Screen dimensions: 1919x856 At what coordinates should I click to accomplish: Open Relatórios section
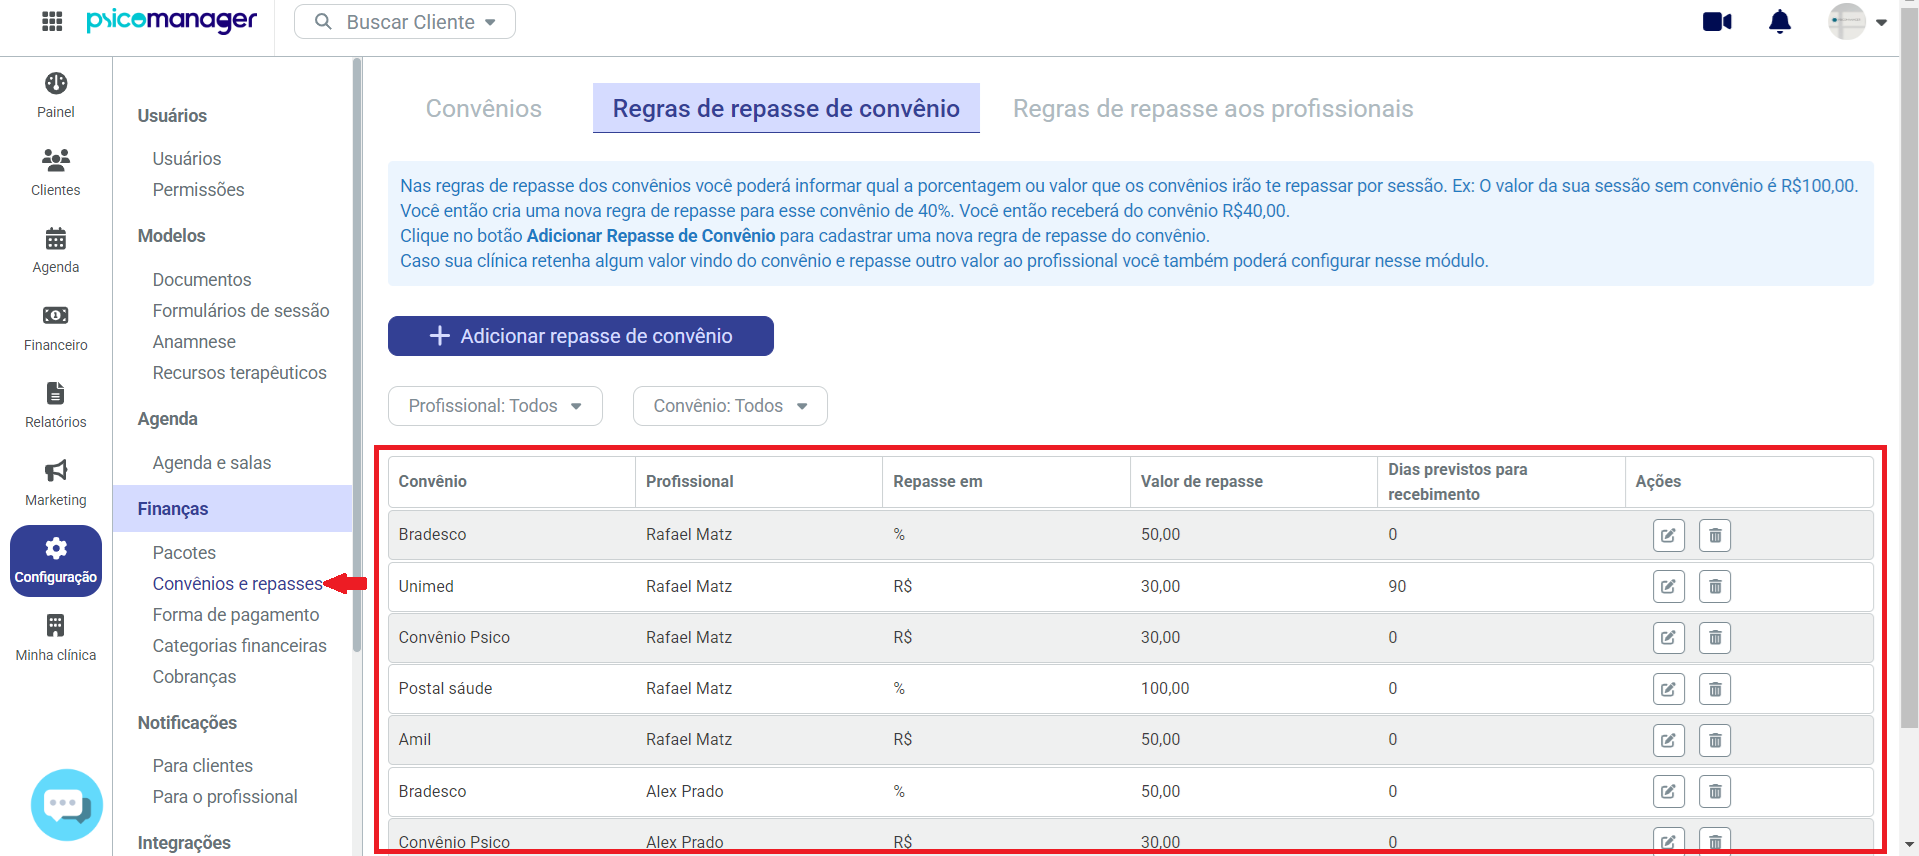click(x=56, y=406)
